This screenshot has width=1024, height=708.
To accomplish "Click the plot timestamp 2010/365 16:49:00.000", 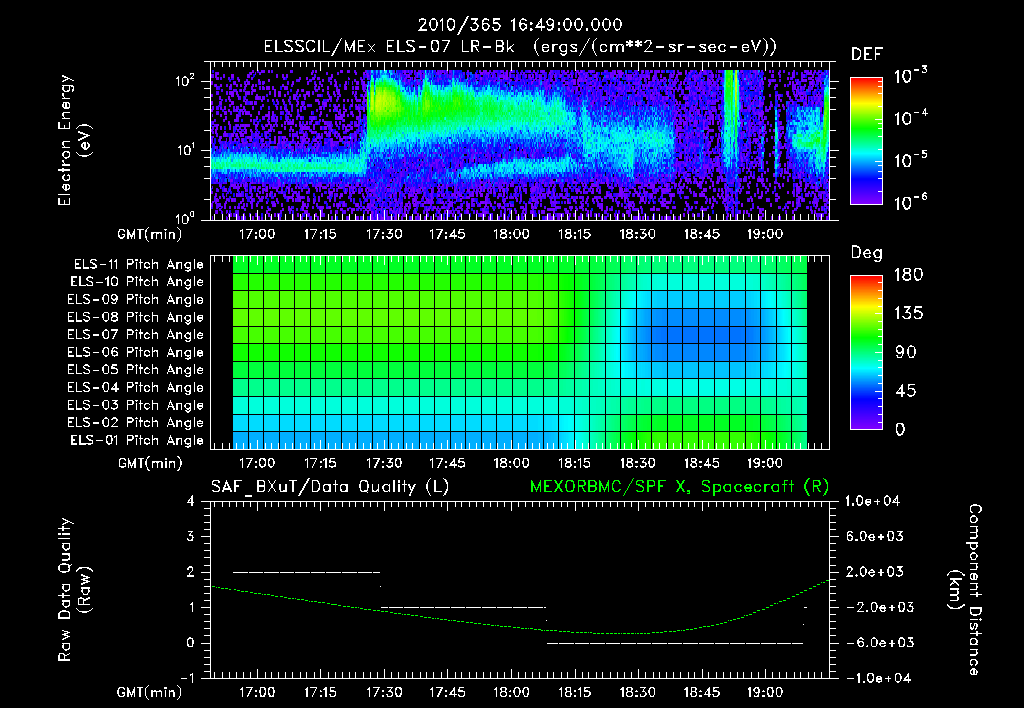I will click(520, 25).
